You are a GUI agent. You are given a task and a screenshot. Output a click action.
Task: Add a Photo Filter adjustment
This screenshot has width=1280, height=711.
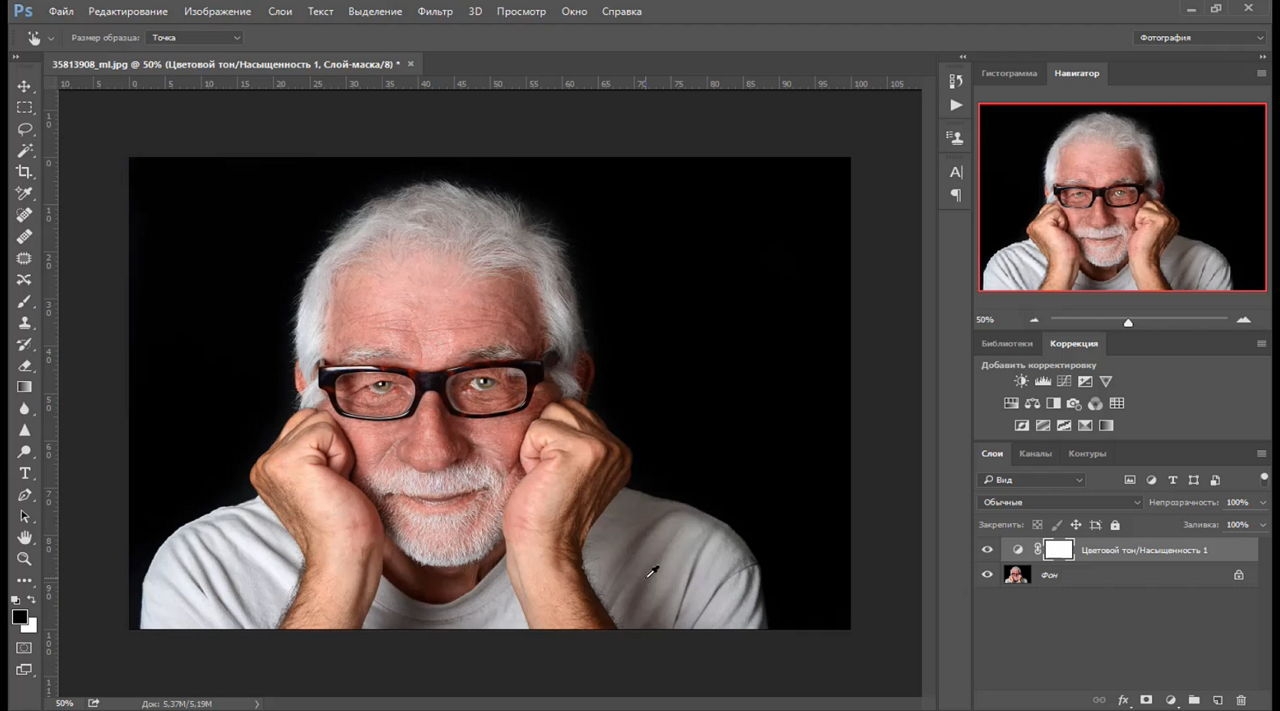tap(1074, 403)
